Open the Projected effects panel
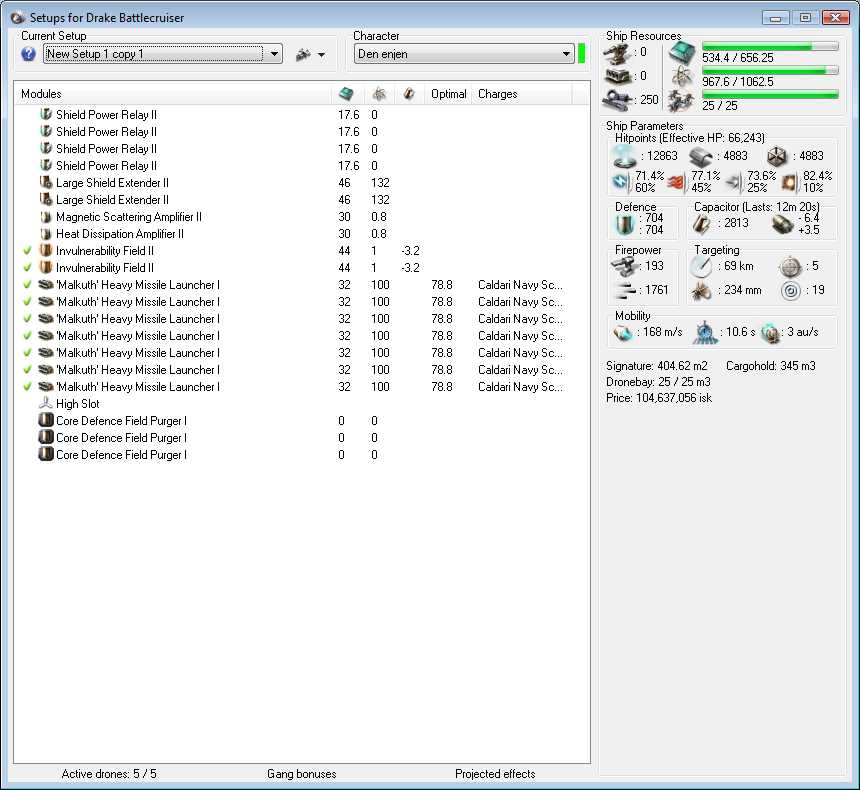The width and height of the screenshot is (860, 790). click(x=495, y=774)
